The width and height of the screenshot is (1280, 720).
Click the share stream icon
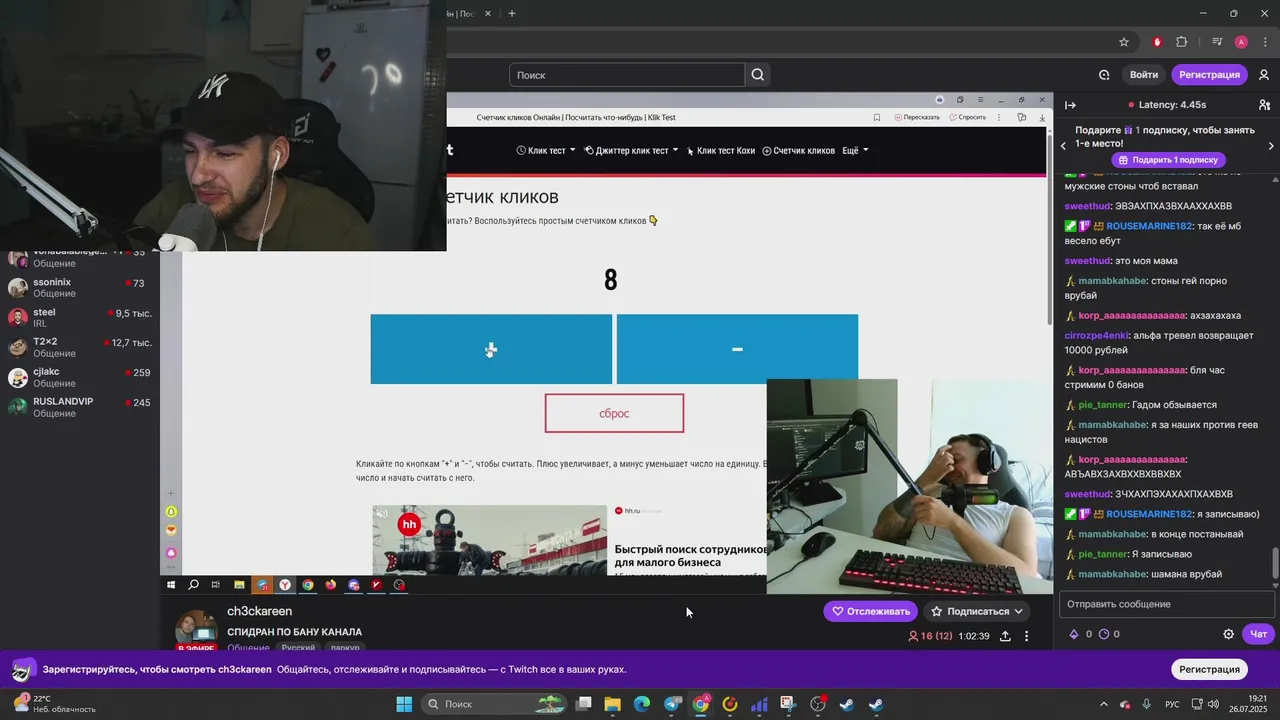click(1005, 636)
